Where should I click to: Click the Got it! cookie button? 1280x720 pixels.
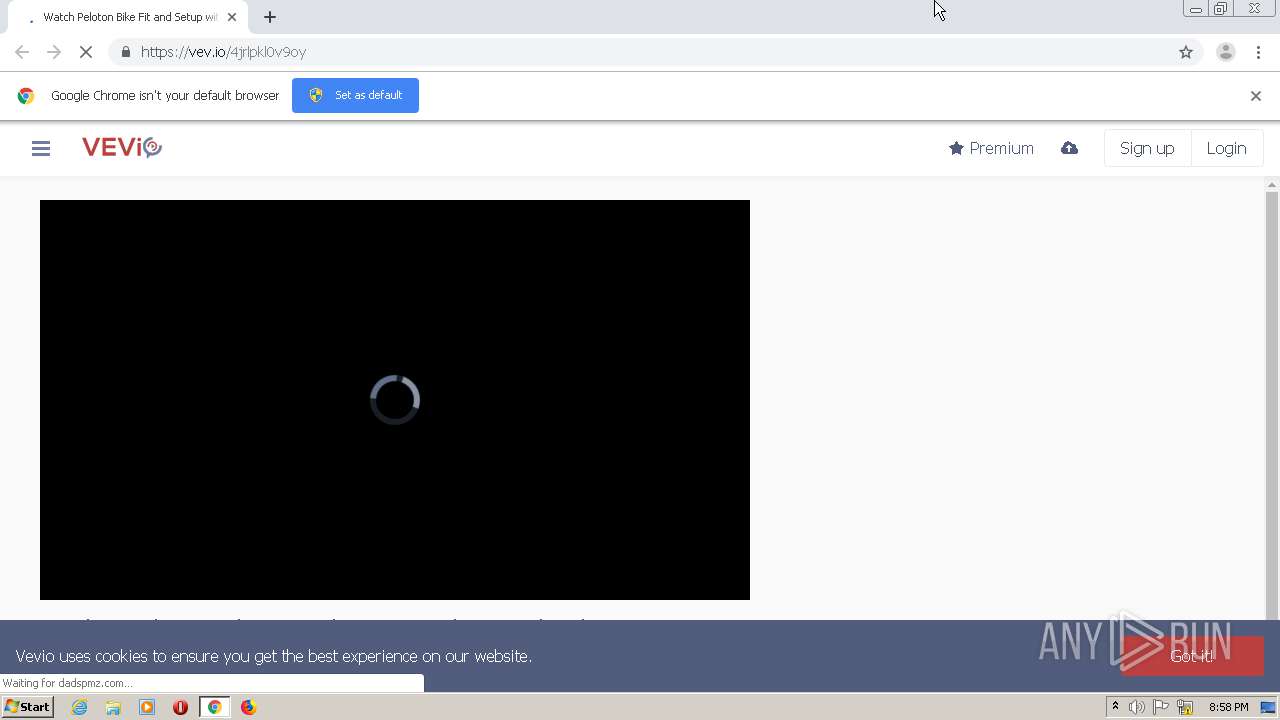(x=1192, y=656)
